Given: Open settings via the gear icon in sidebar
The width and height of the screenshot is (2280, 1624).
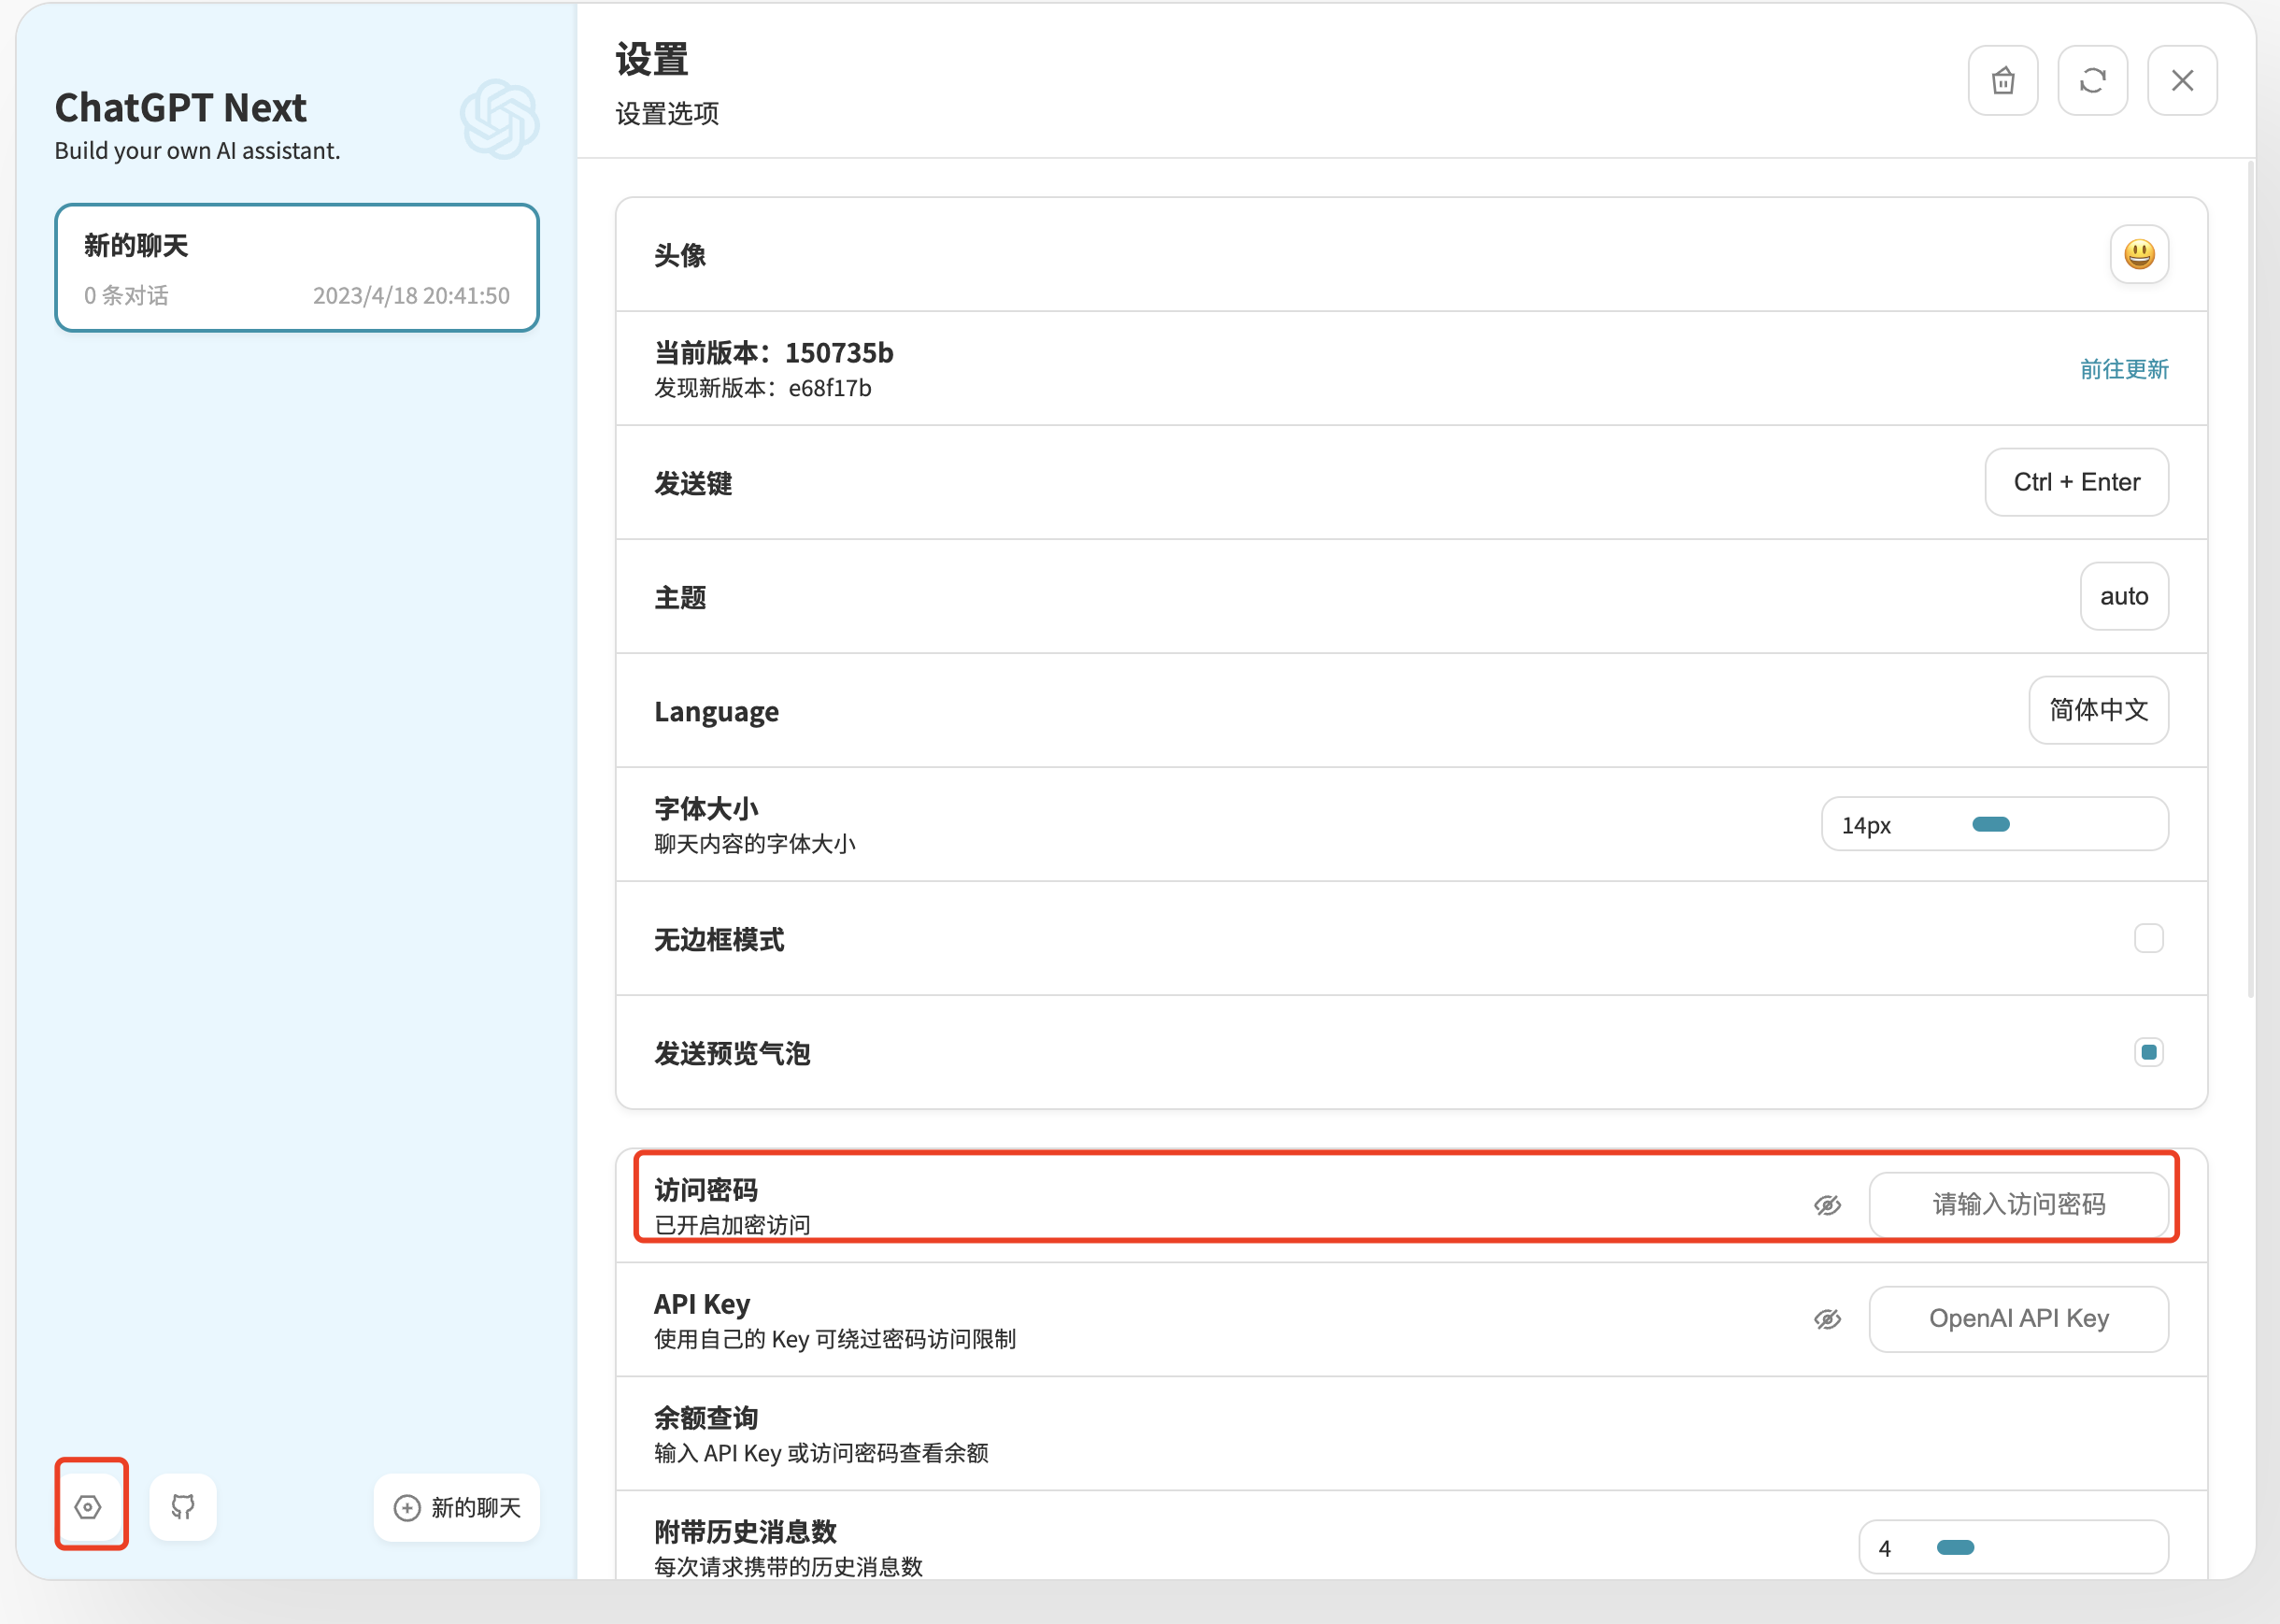Looking at the screenshot, I should 88,1506.
